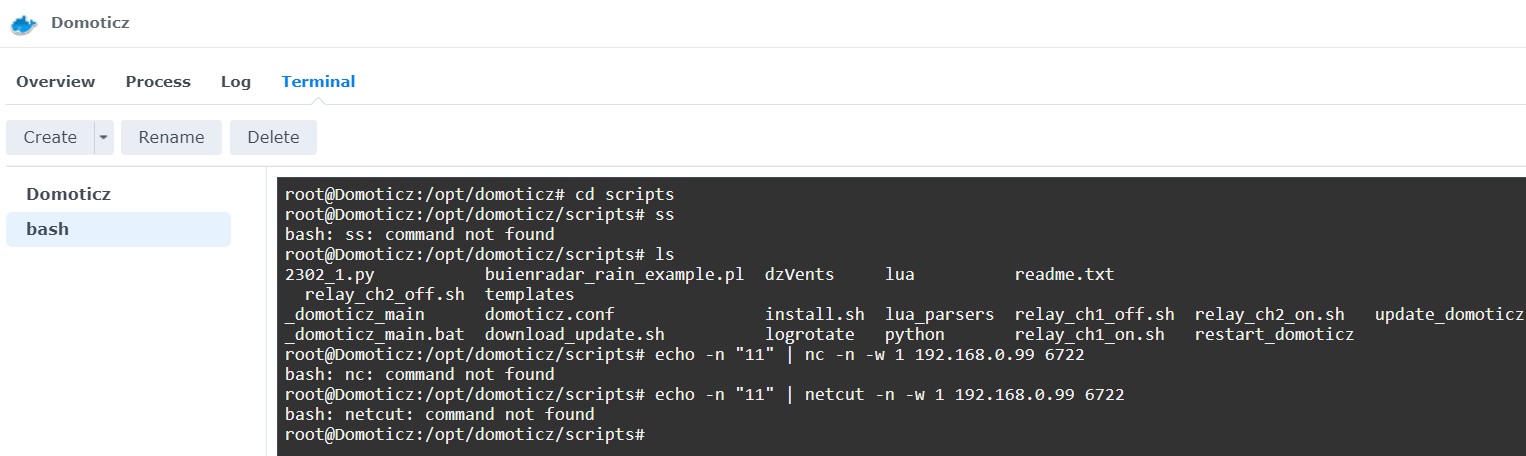The width and height of the screenshot is (1526, 456).
Task: Click the Create button
Action: [50, 138]
